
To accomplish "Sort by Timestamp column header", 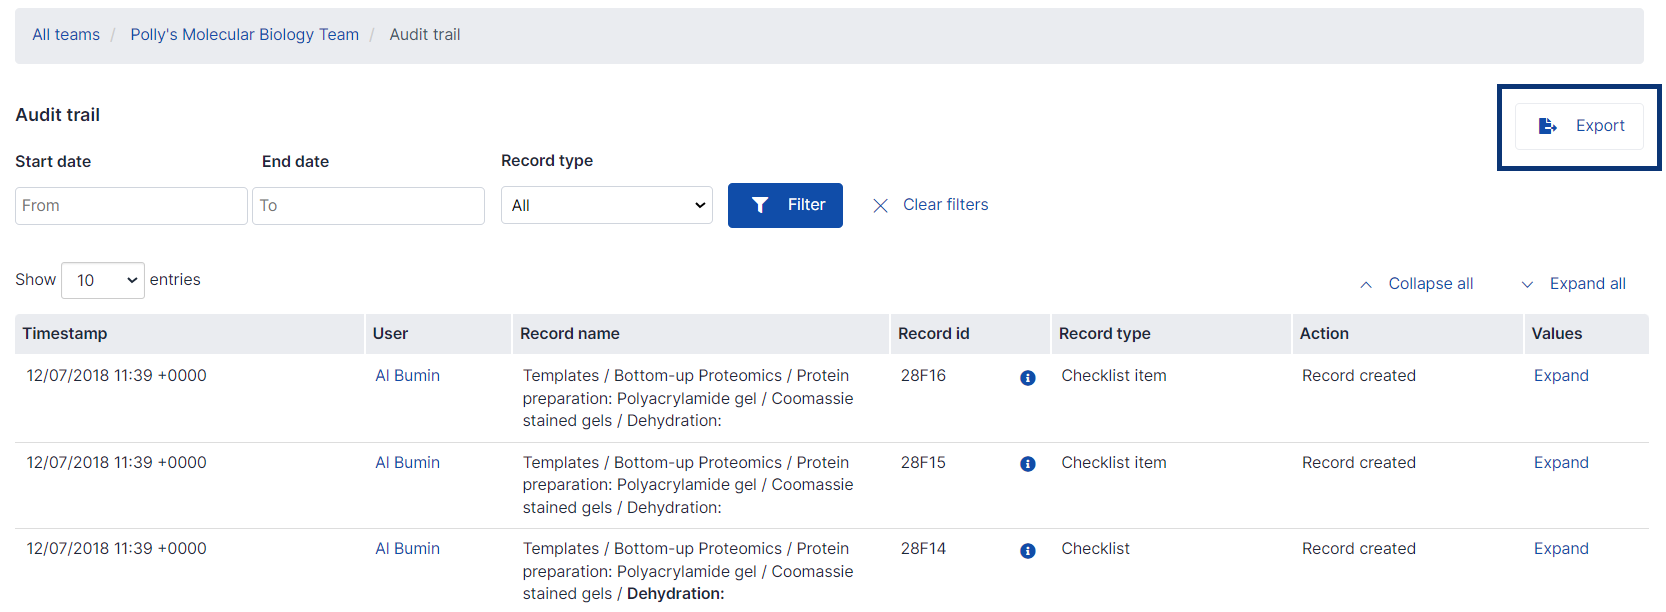I will pos(65,334).
